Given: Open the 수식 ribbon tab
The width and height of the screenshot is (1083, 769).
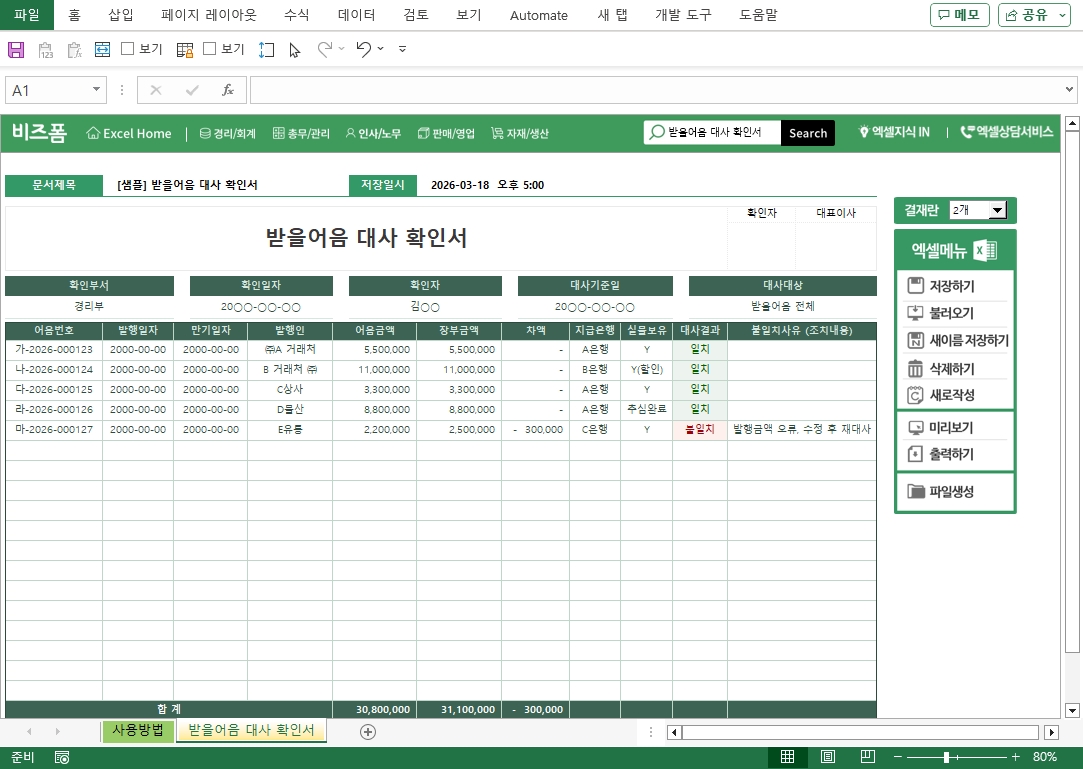Looking at the screenshot, I should (x=297, y=15).
